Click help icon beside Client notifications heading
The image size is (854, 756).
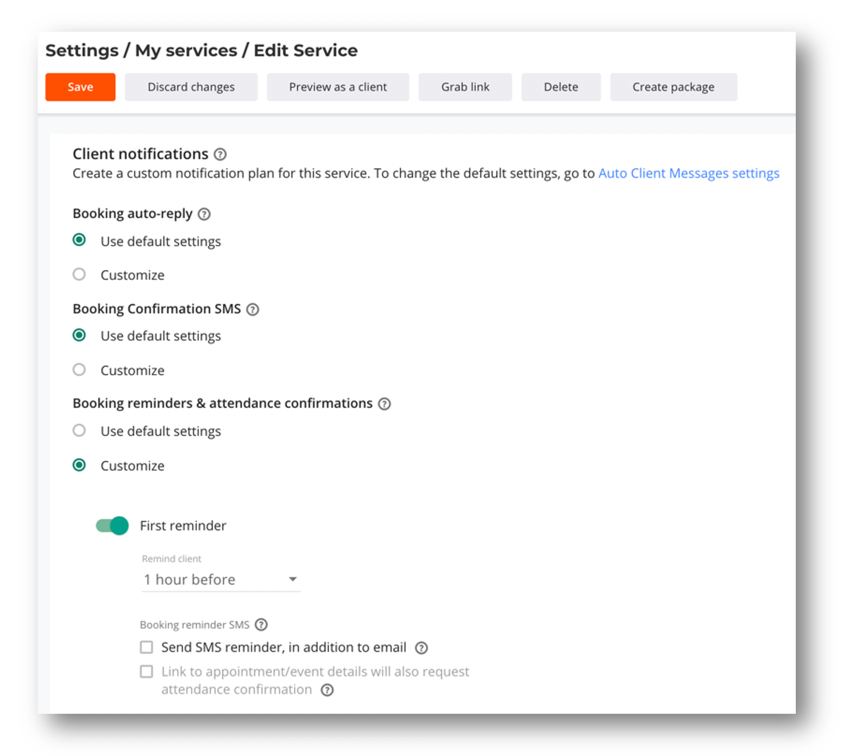pos(220,155)
